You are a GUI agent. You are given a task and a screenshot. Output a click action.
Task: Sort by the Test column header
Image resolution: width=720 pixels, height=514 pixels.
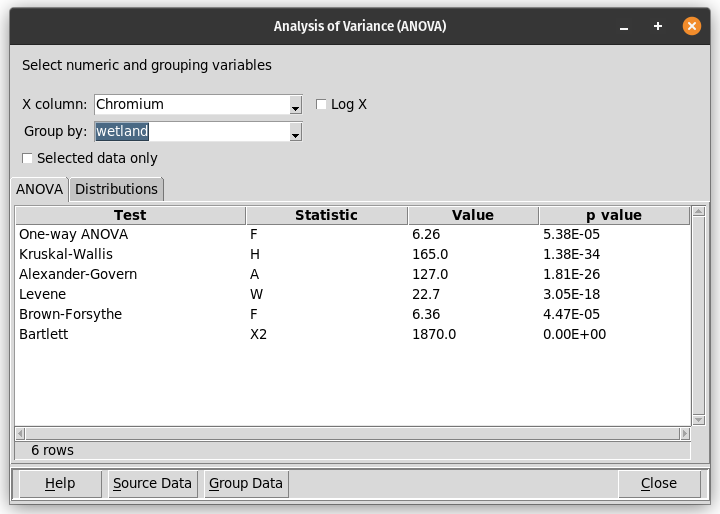130,215
